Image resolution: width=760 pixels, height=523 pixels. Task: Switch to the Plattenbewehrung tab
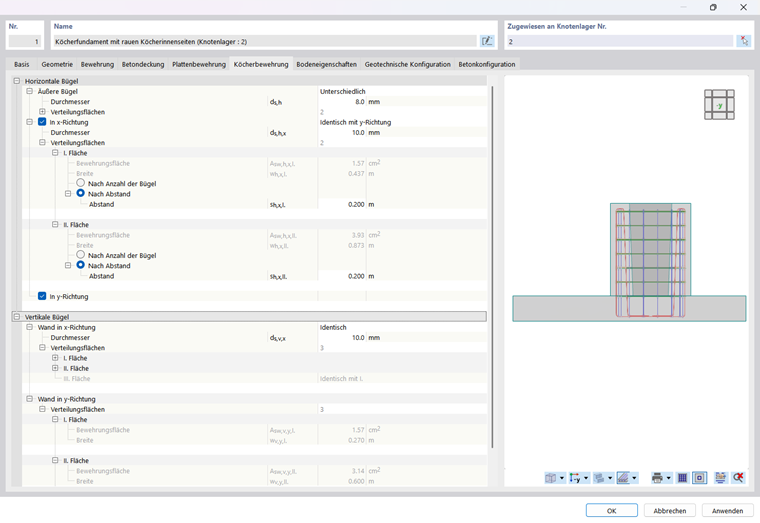point(199,64)
